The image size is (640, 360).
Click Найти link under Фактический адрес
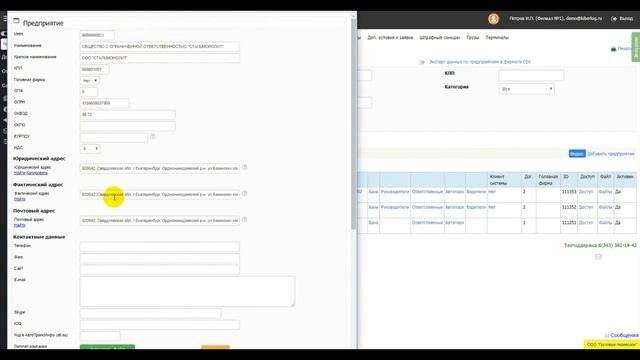(x=20, y=199)
